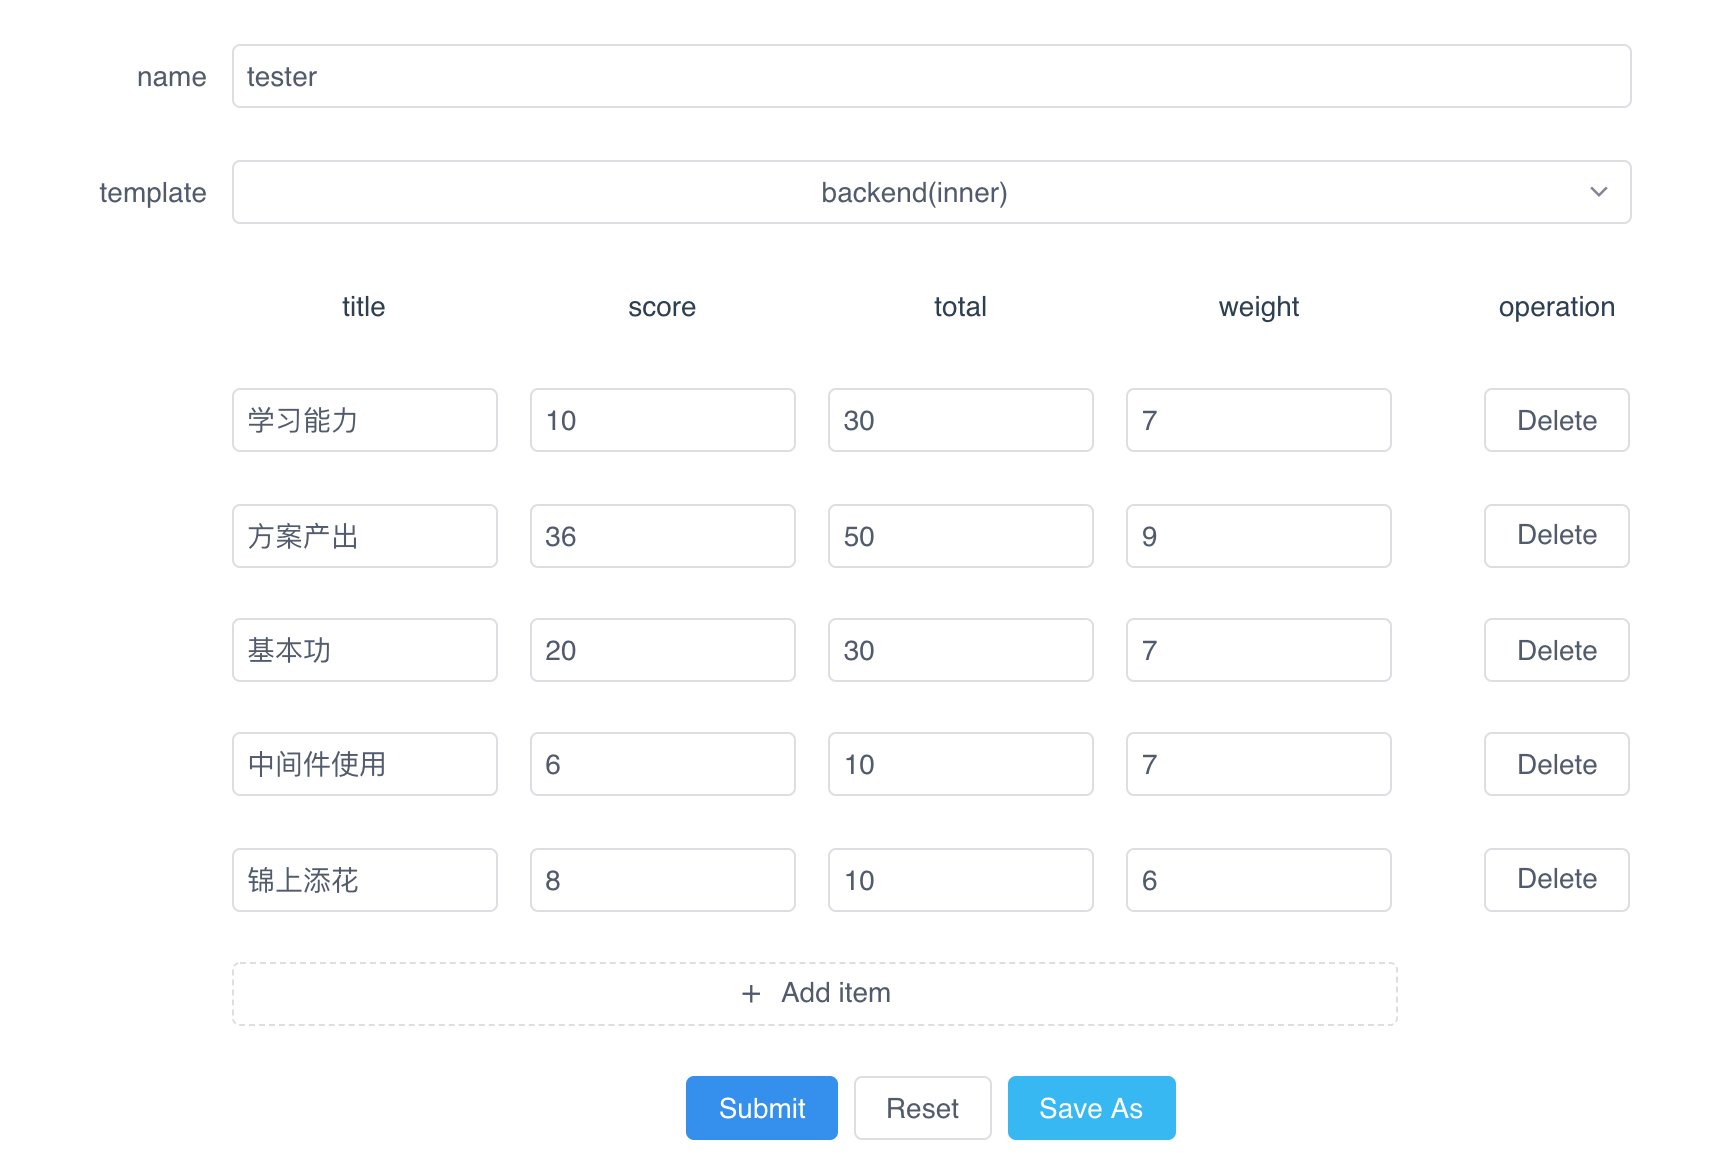Click score field showing 20

[663, 650]
